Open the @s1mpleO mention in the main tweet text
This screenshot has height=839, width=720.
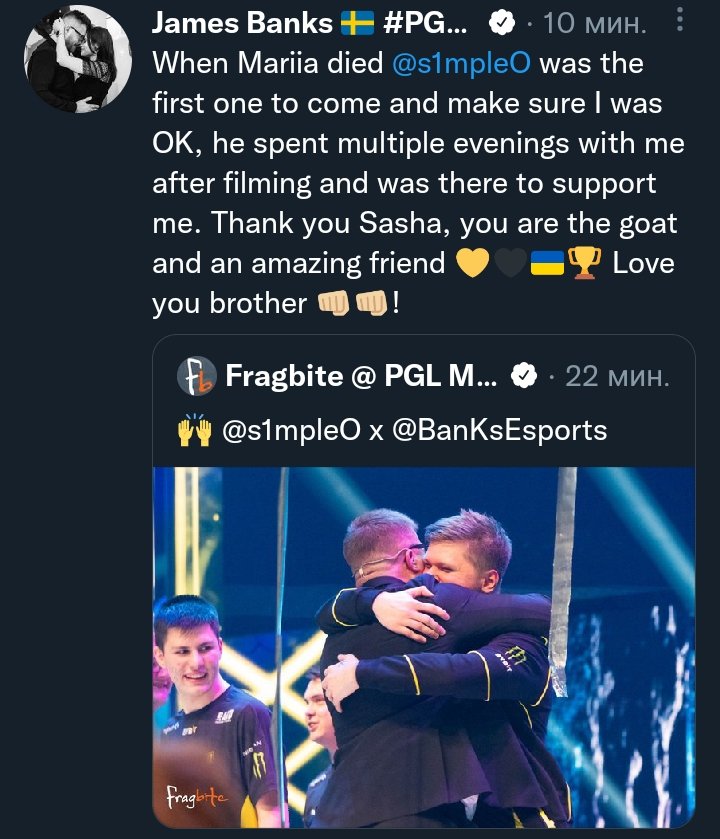tap(461, 64)
